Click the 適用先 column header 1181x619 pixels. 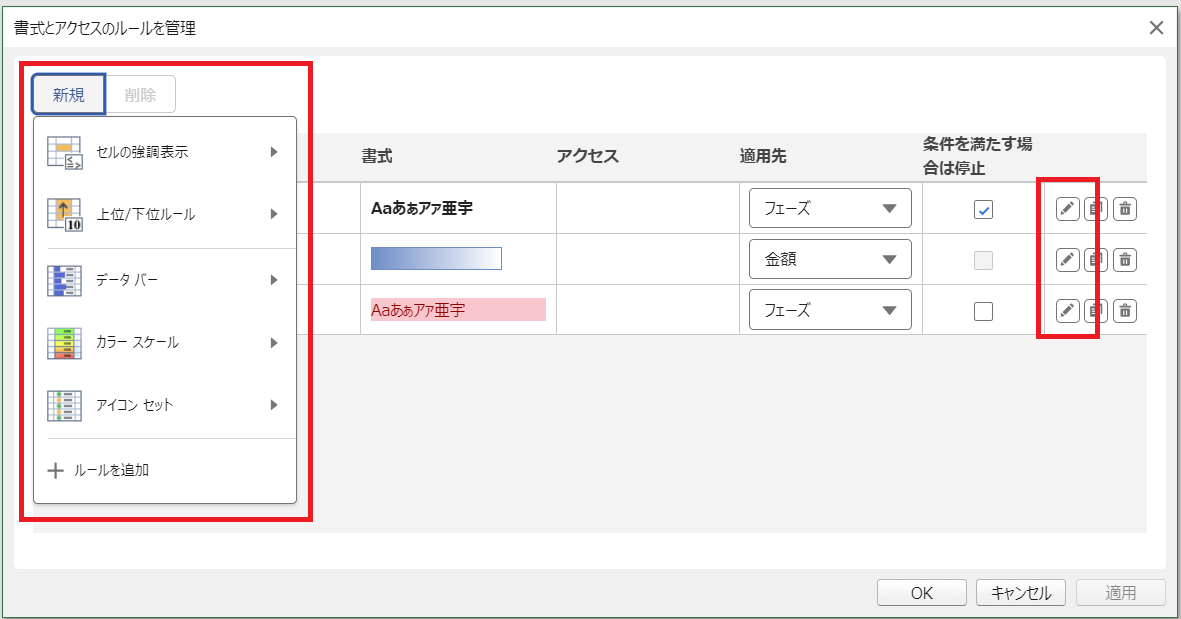763,156
